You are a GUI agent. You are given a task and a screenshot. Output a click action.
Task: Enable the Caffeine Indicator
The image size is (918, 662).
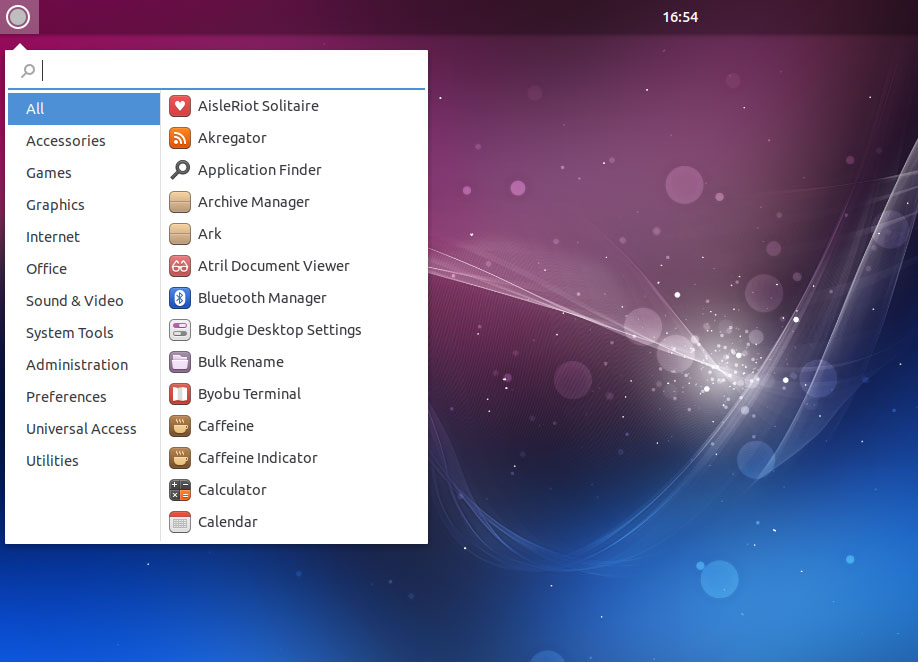coord(258,458)
